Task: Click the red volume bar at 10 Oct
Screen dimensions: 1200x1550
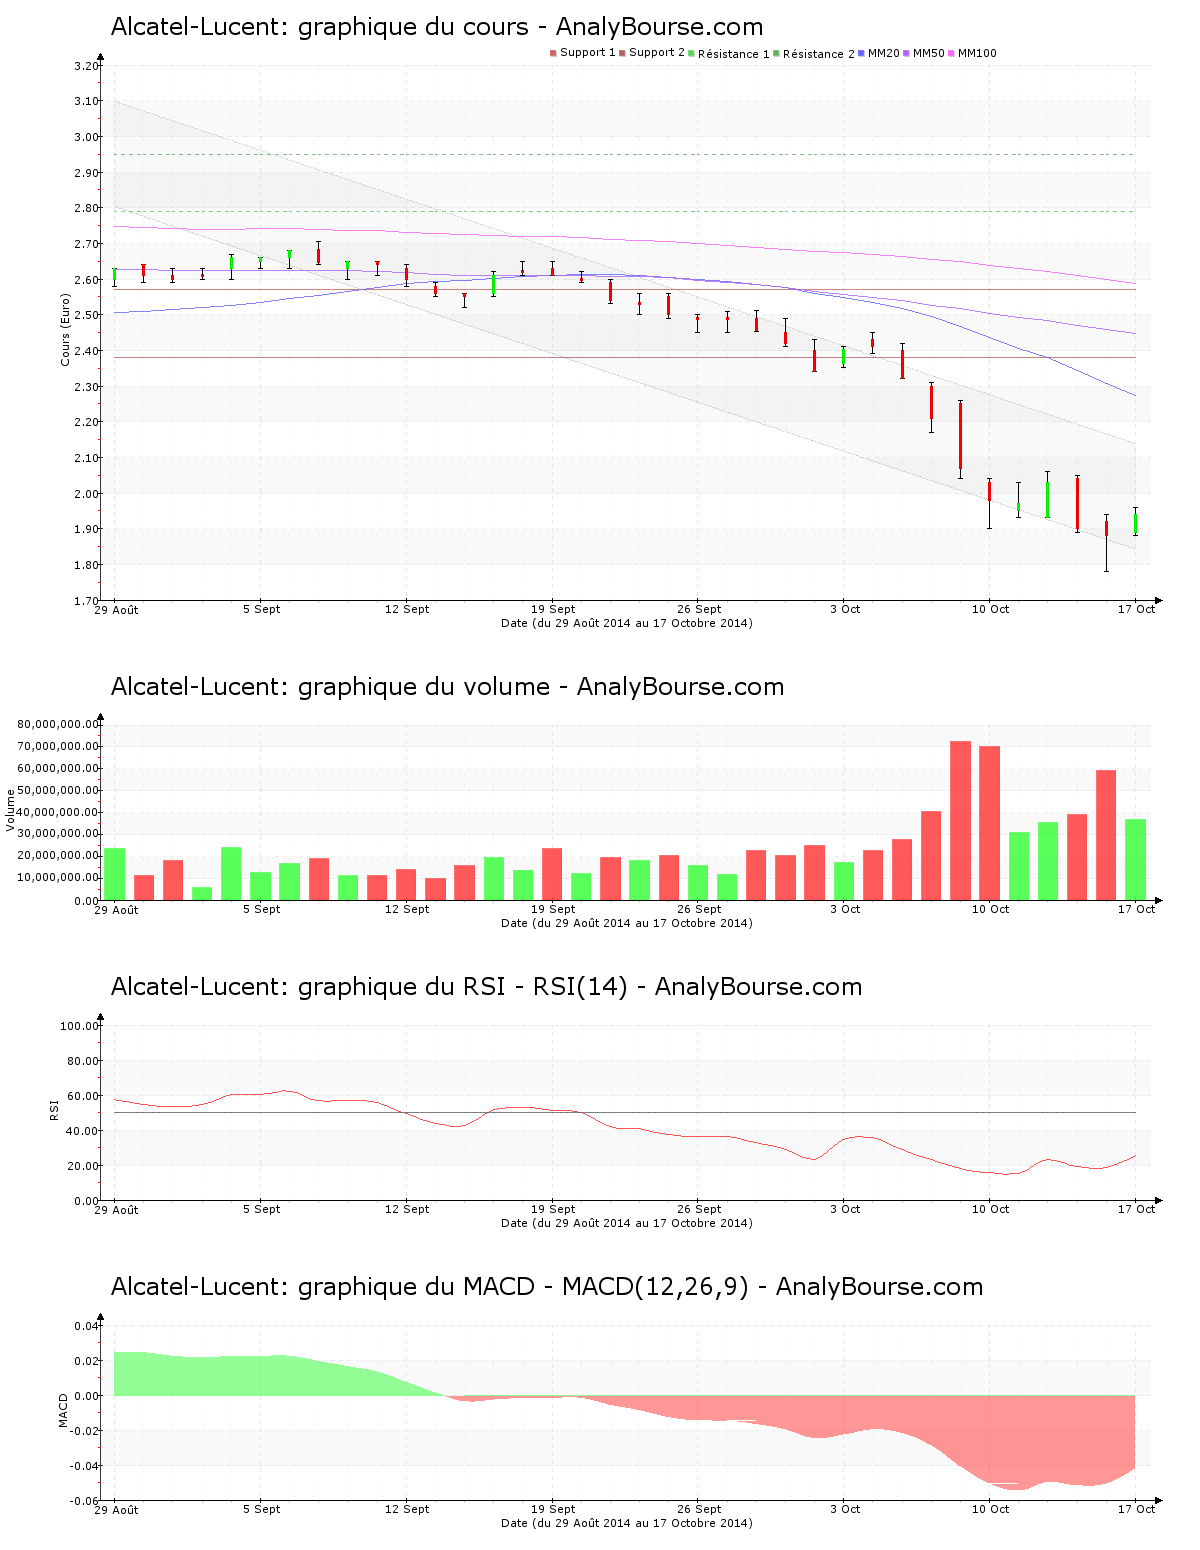Action: click(990, 823)
